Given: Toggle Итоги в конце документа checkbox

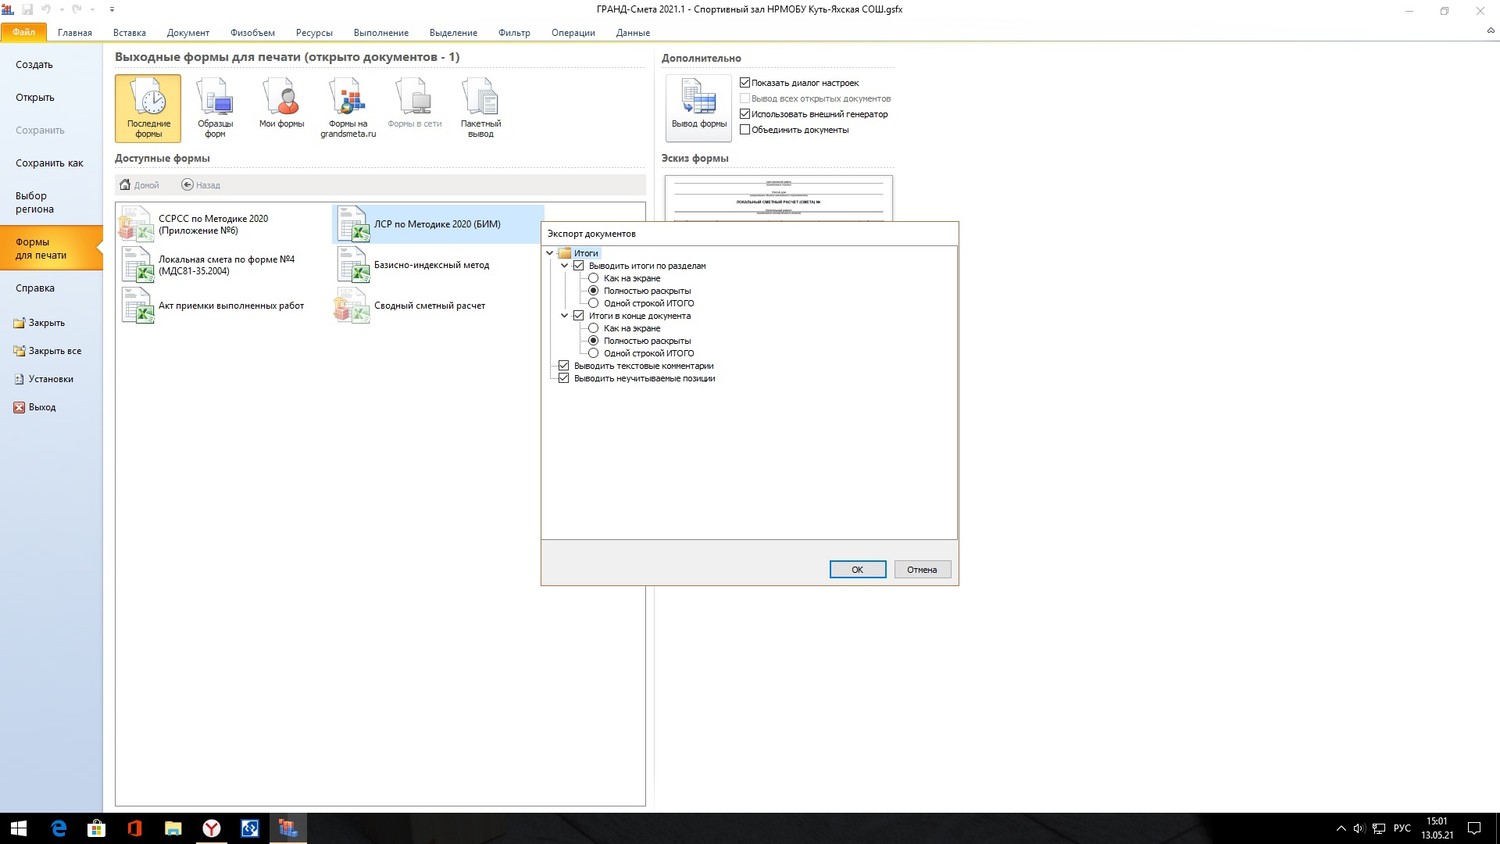Looking at the screenshot, I should click(x=578, y=316).
